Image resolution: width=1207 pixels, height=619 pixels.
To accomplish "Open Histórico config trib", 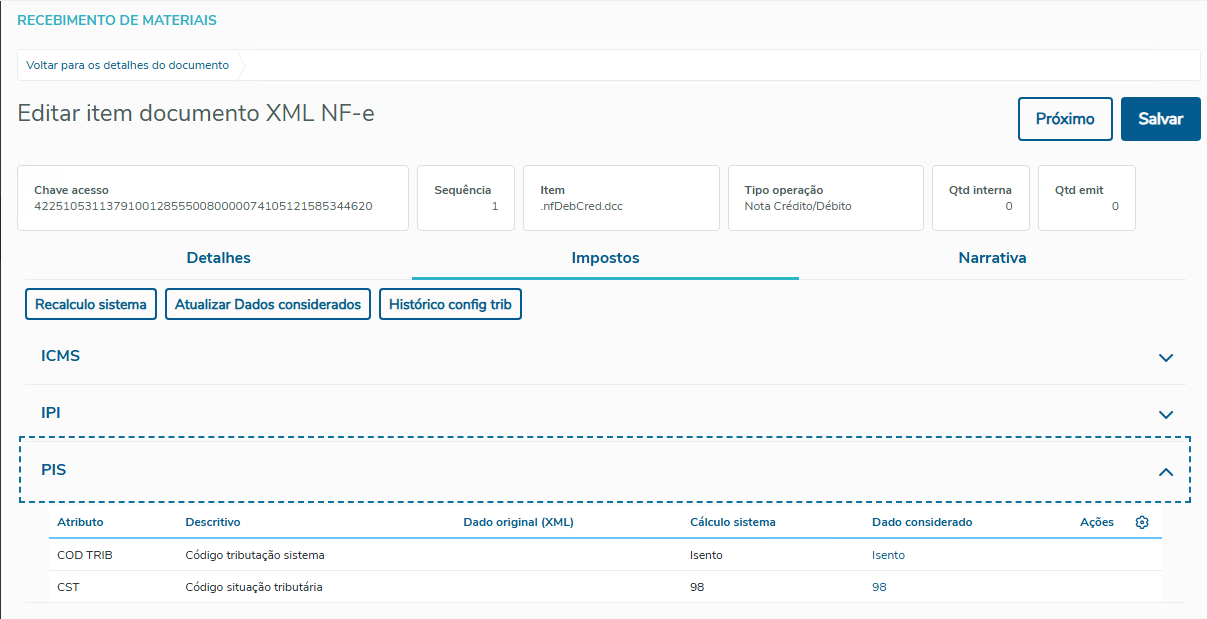I will coord(450,304).
